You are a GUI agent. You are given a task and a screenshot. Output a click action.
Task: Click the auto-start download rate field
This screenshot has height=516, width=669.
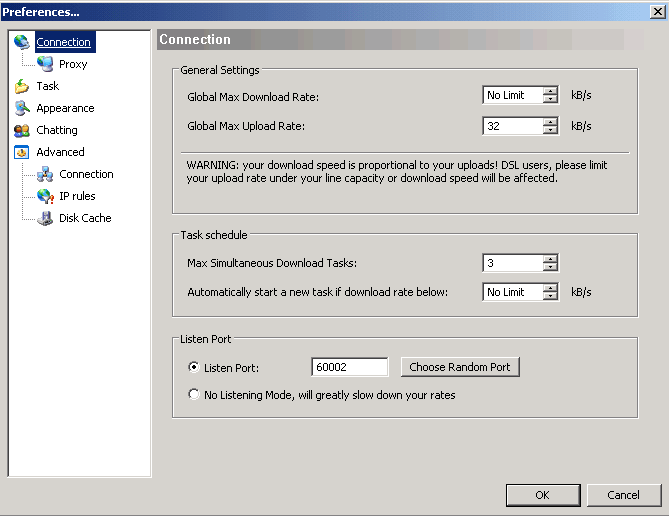pyautogui.click(x=513, y=292)
